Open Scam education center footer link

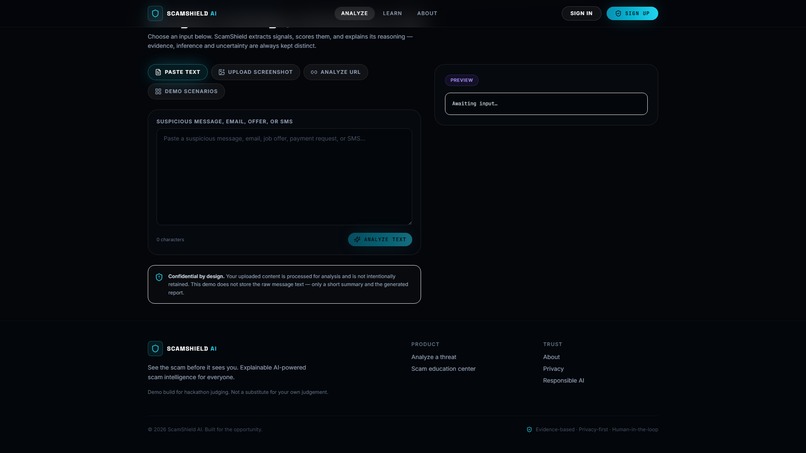443,369
